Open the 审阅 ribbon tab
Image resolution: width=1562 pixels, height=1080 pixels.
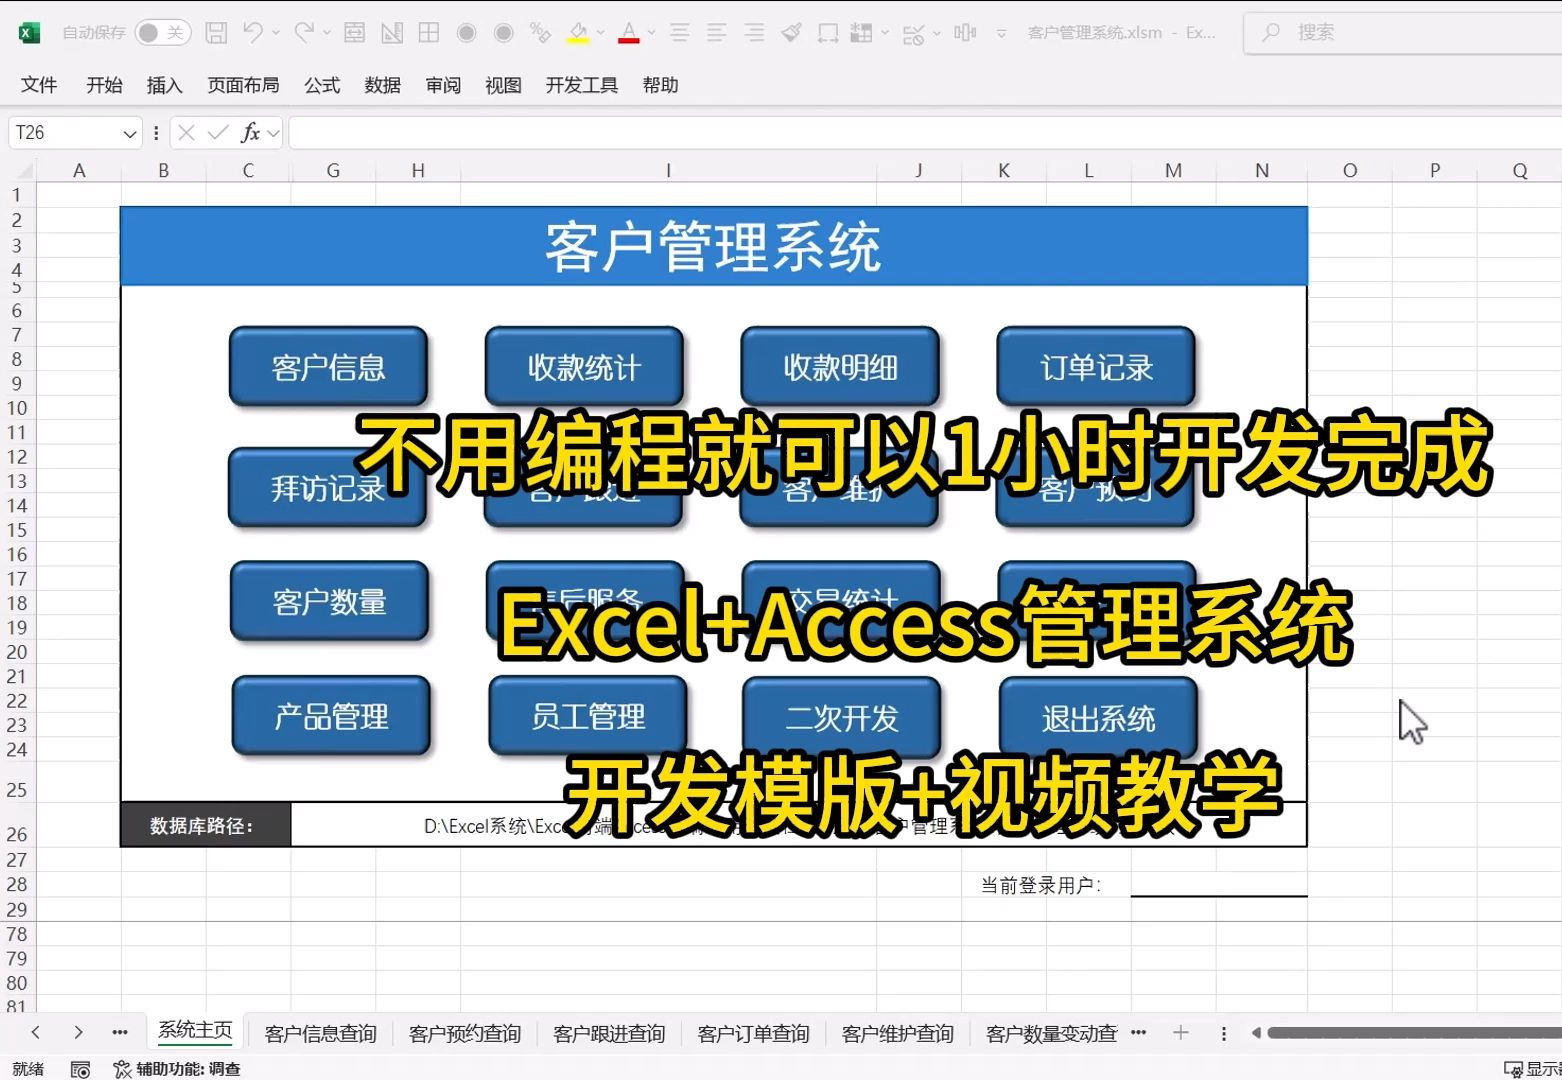coord(443,85)
